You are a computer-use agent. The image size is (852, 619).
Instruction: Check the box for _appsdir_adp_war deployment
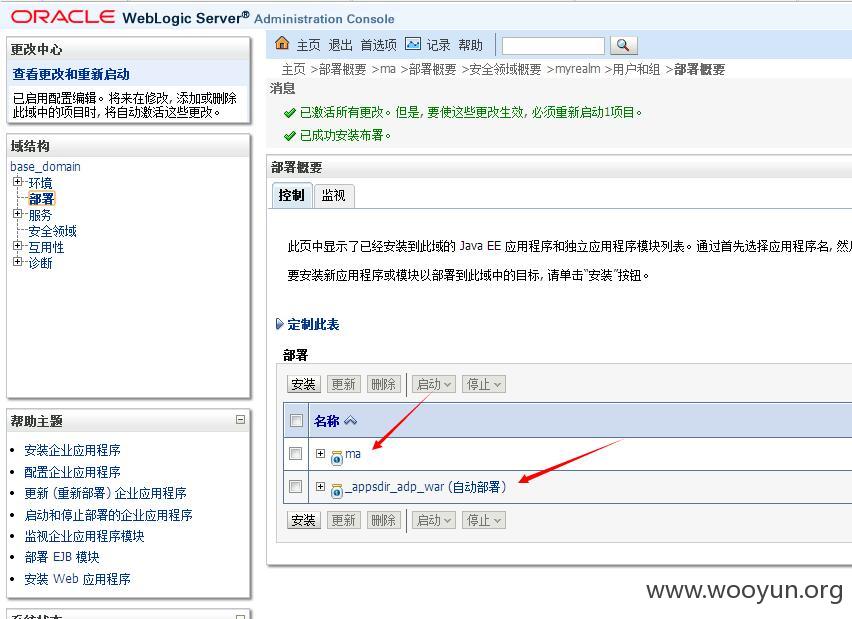tap(296, 486)
